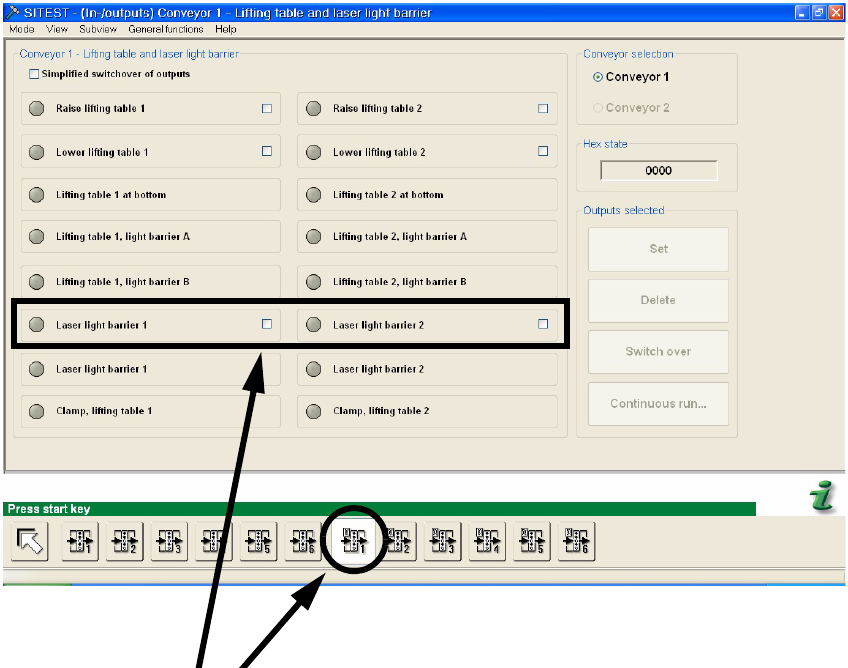The height and width of the screenshot is (668, 848).
Task: Check the Raise lifting table 1 output box
Action: point(267,108)
